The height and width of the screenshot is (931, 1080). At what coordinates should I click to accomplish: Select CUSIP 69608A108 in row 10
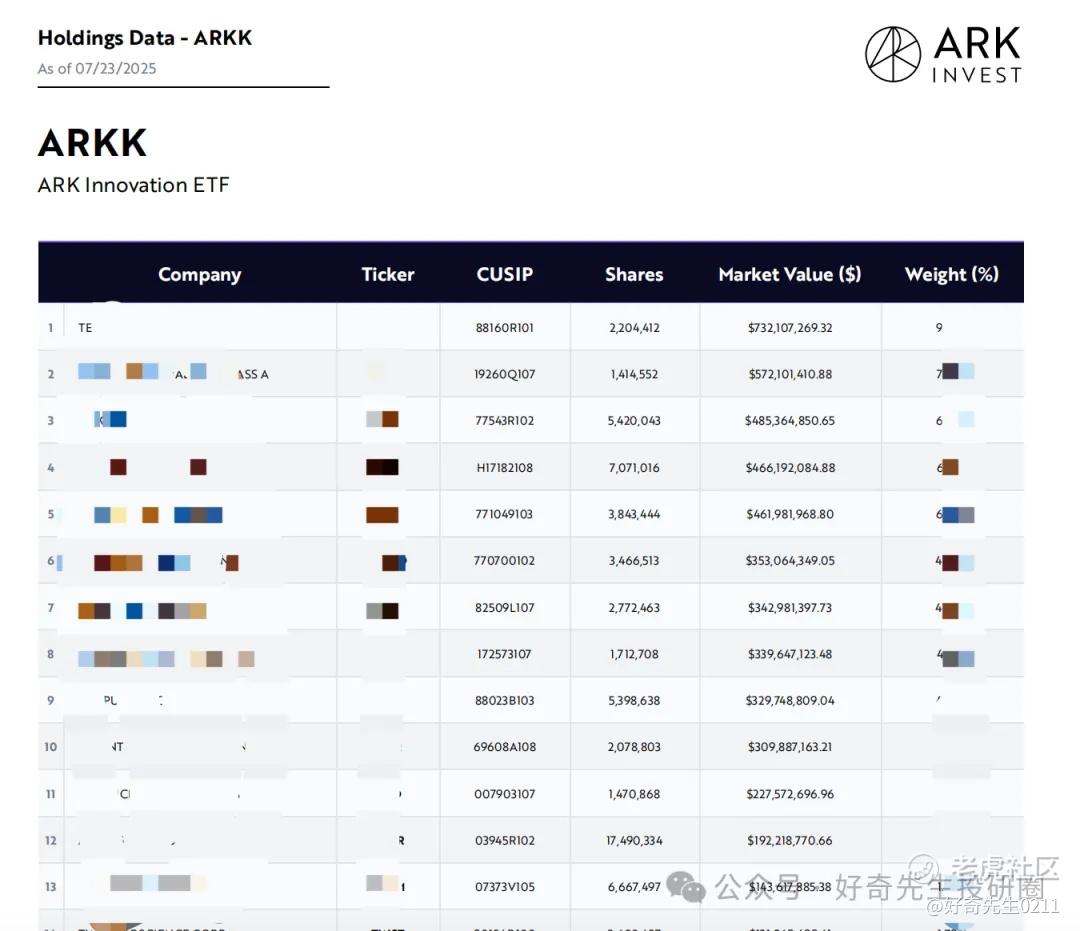(505, 747)
